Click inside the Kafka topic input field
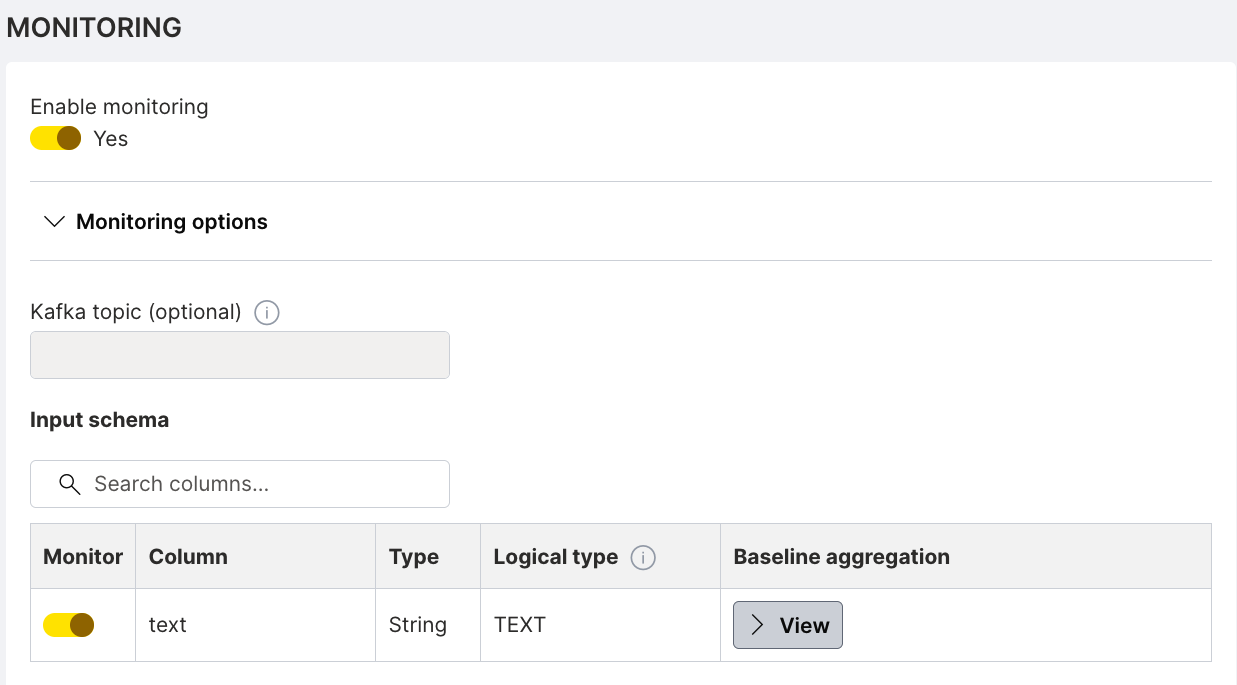1237x685 pixels. pos(239,355)
